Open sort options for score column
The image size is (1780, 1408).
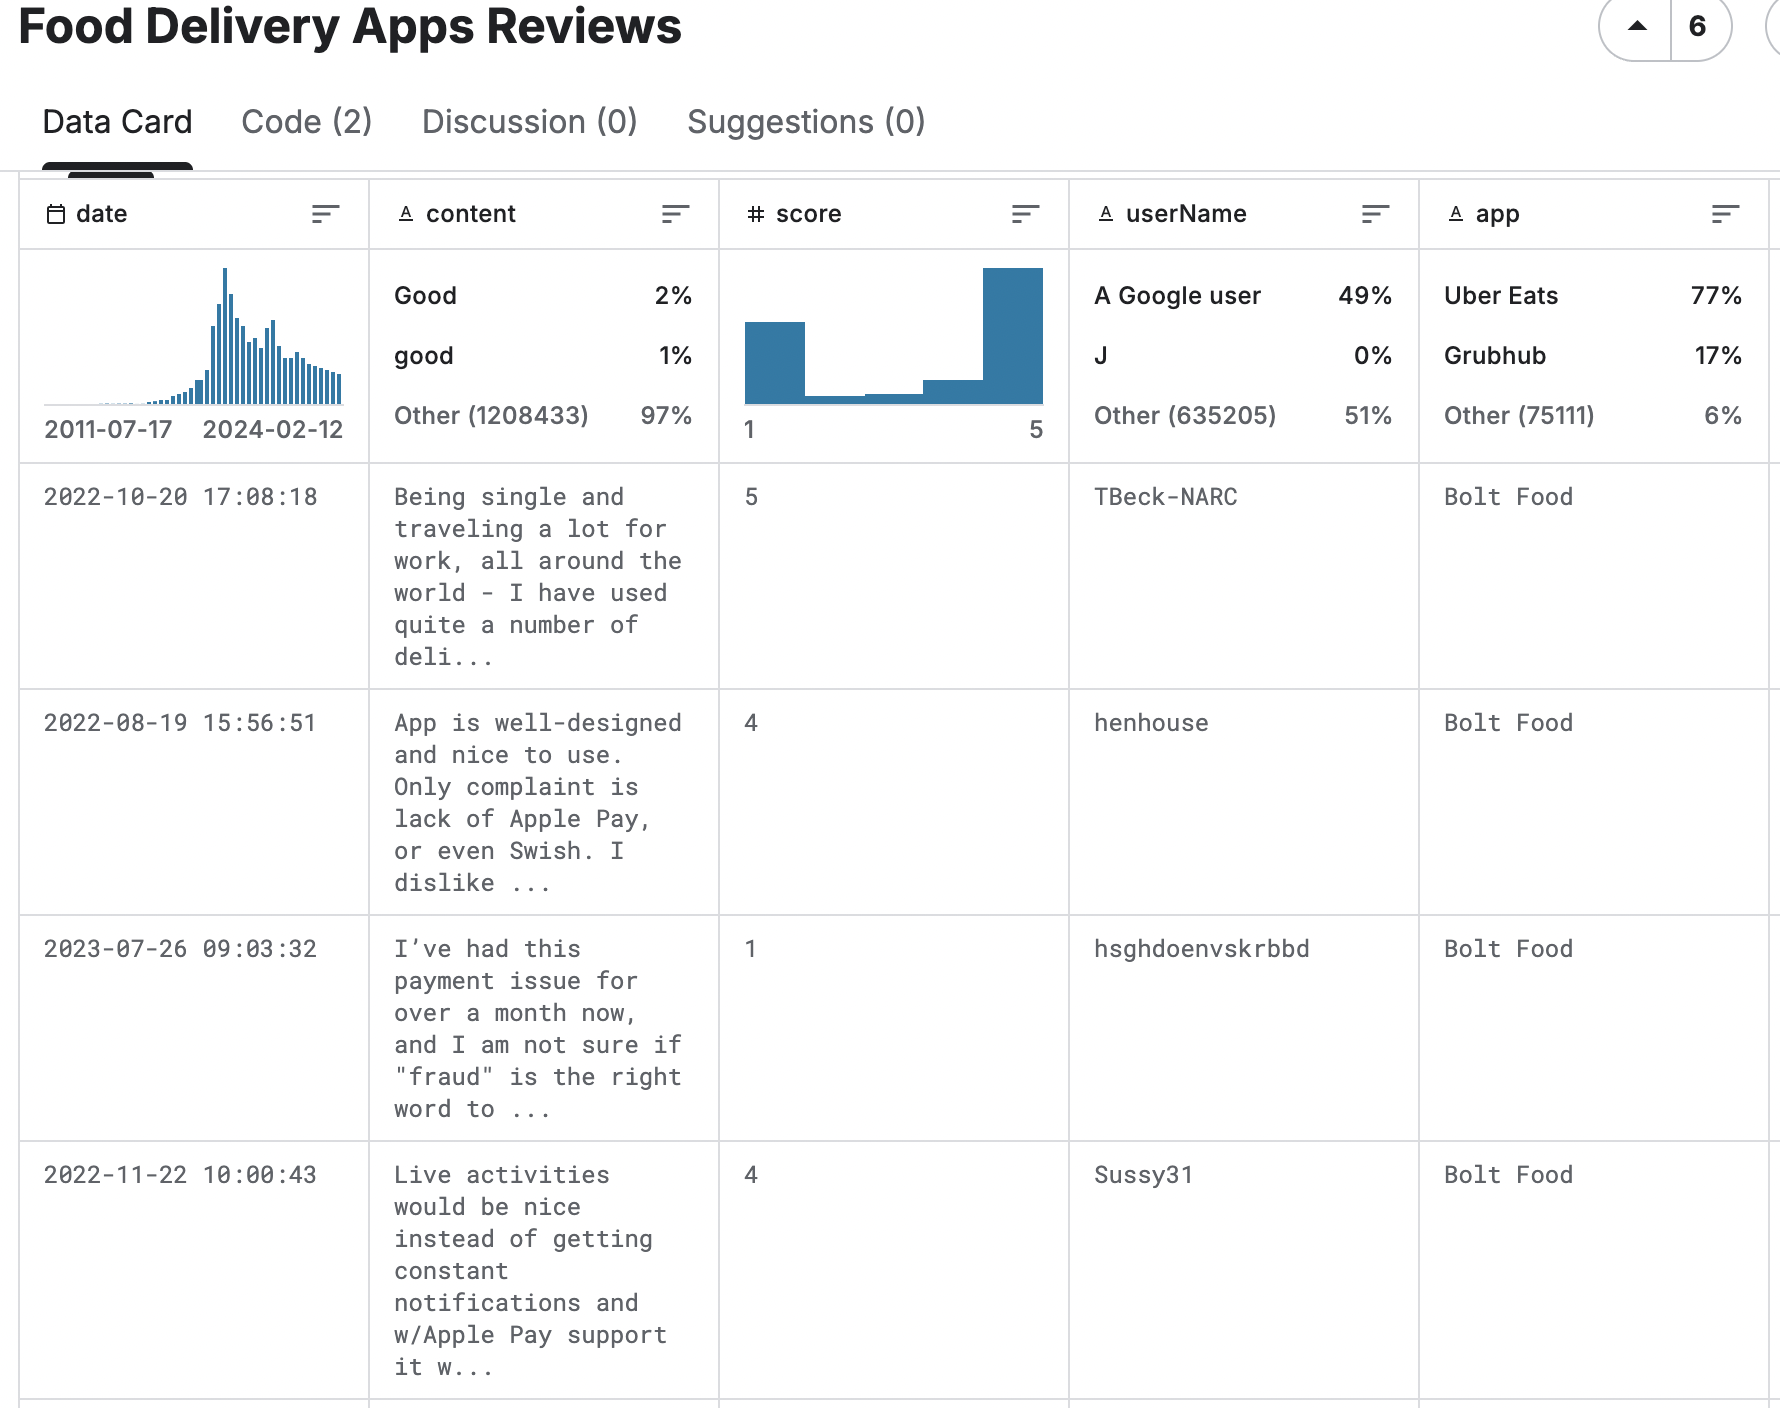point(1025,214)
